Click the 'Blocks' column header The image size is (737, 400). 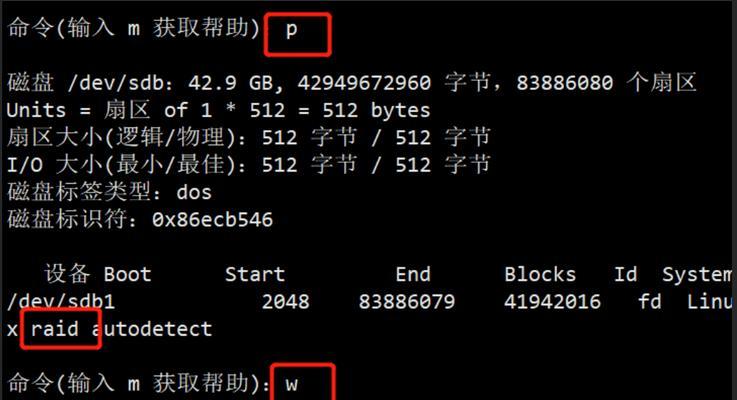click(x=540, y=274)
